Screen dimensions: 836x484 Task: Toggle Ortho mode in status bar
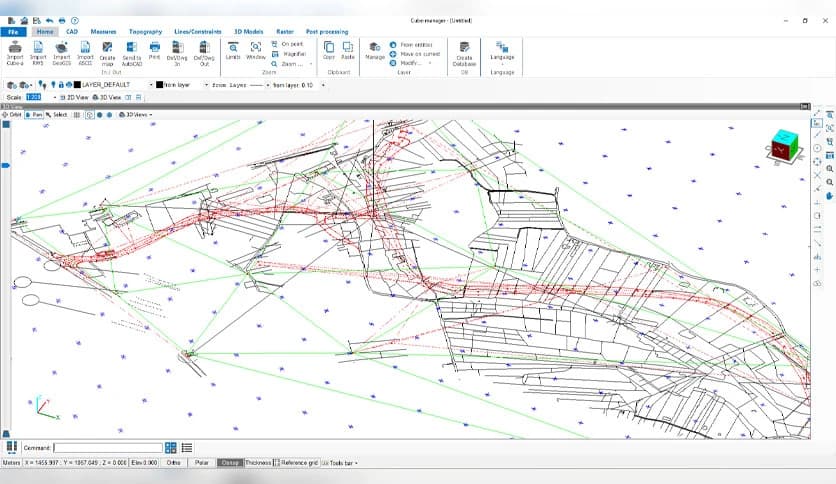pos(173,463)
